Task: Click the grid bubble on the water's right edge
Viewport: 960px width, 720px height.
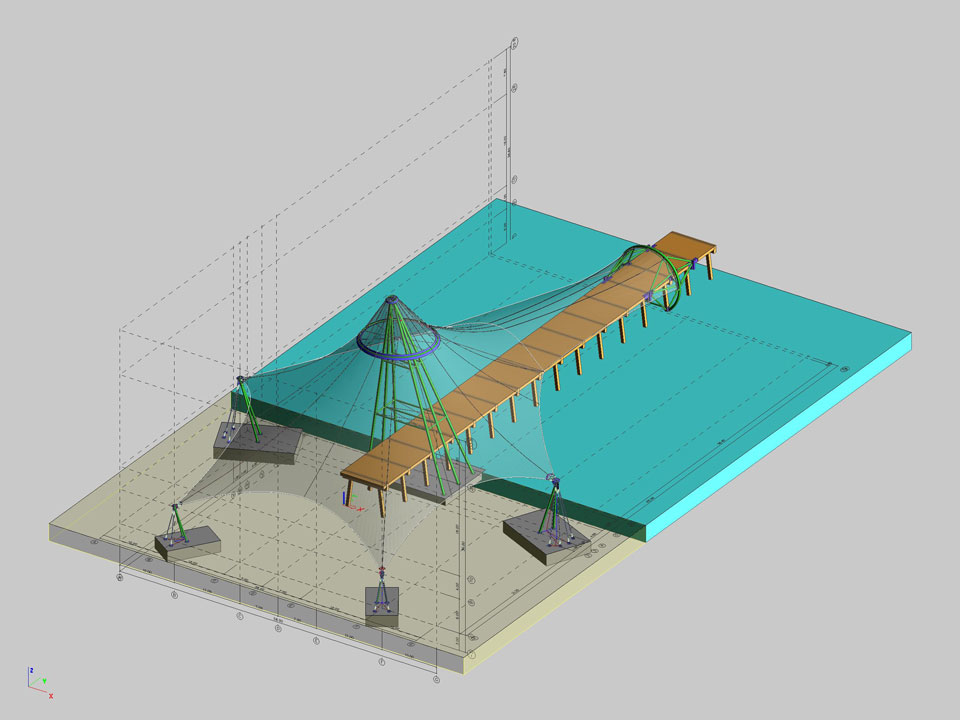Action: [x=845, y=370]
